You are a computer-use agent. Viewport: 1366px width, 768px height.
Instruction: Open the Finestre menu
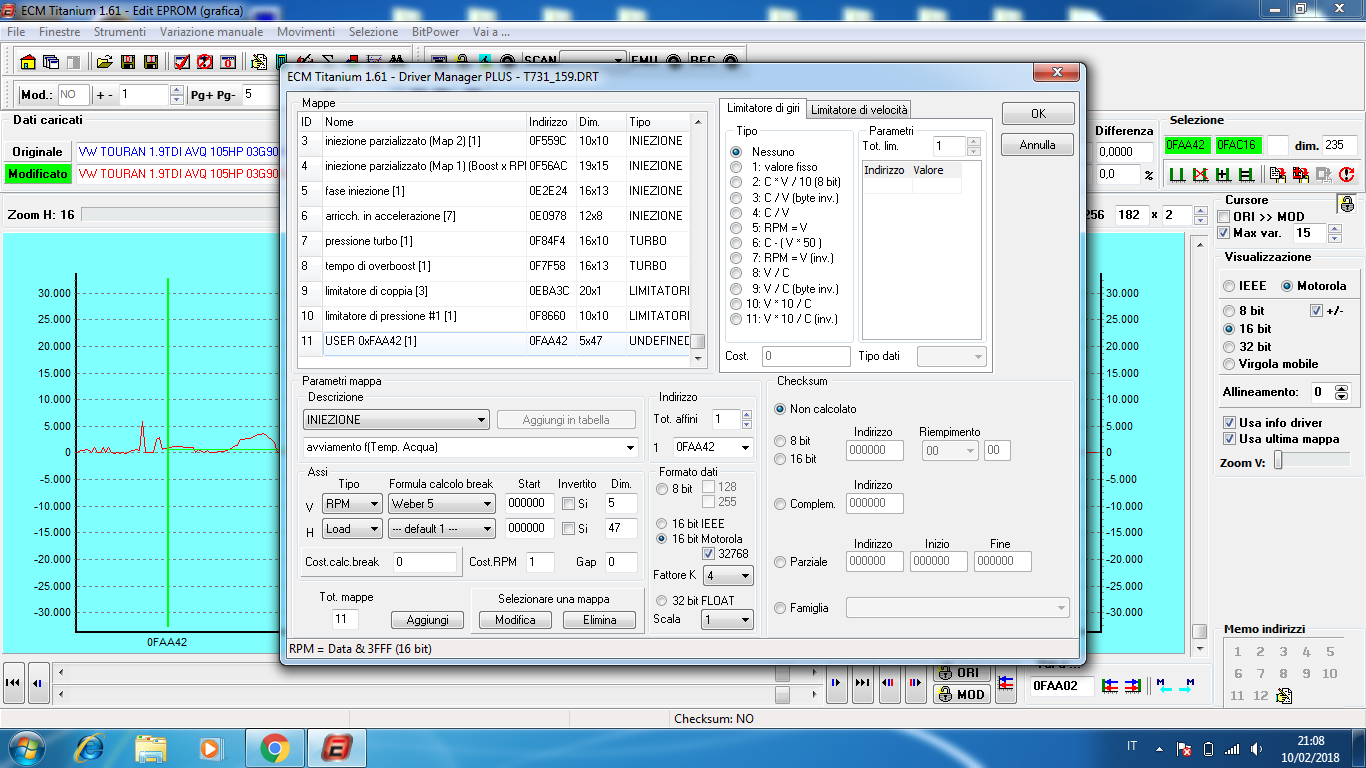coord(59,32)
